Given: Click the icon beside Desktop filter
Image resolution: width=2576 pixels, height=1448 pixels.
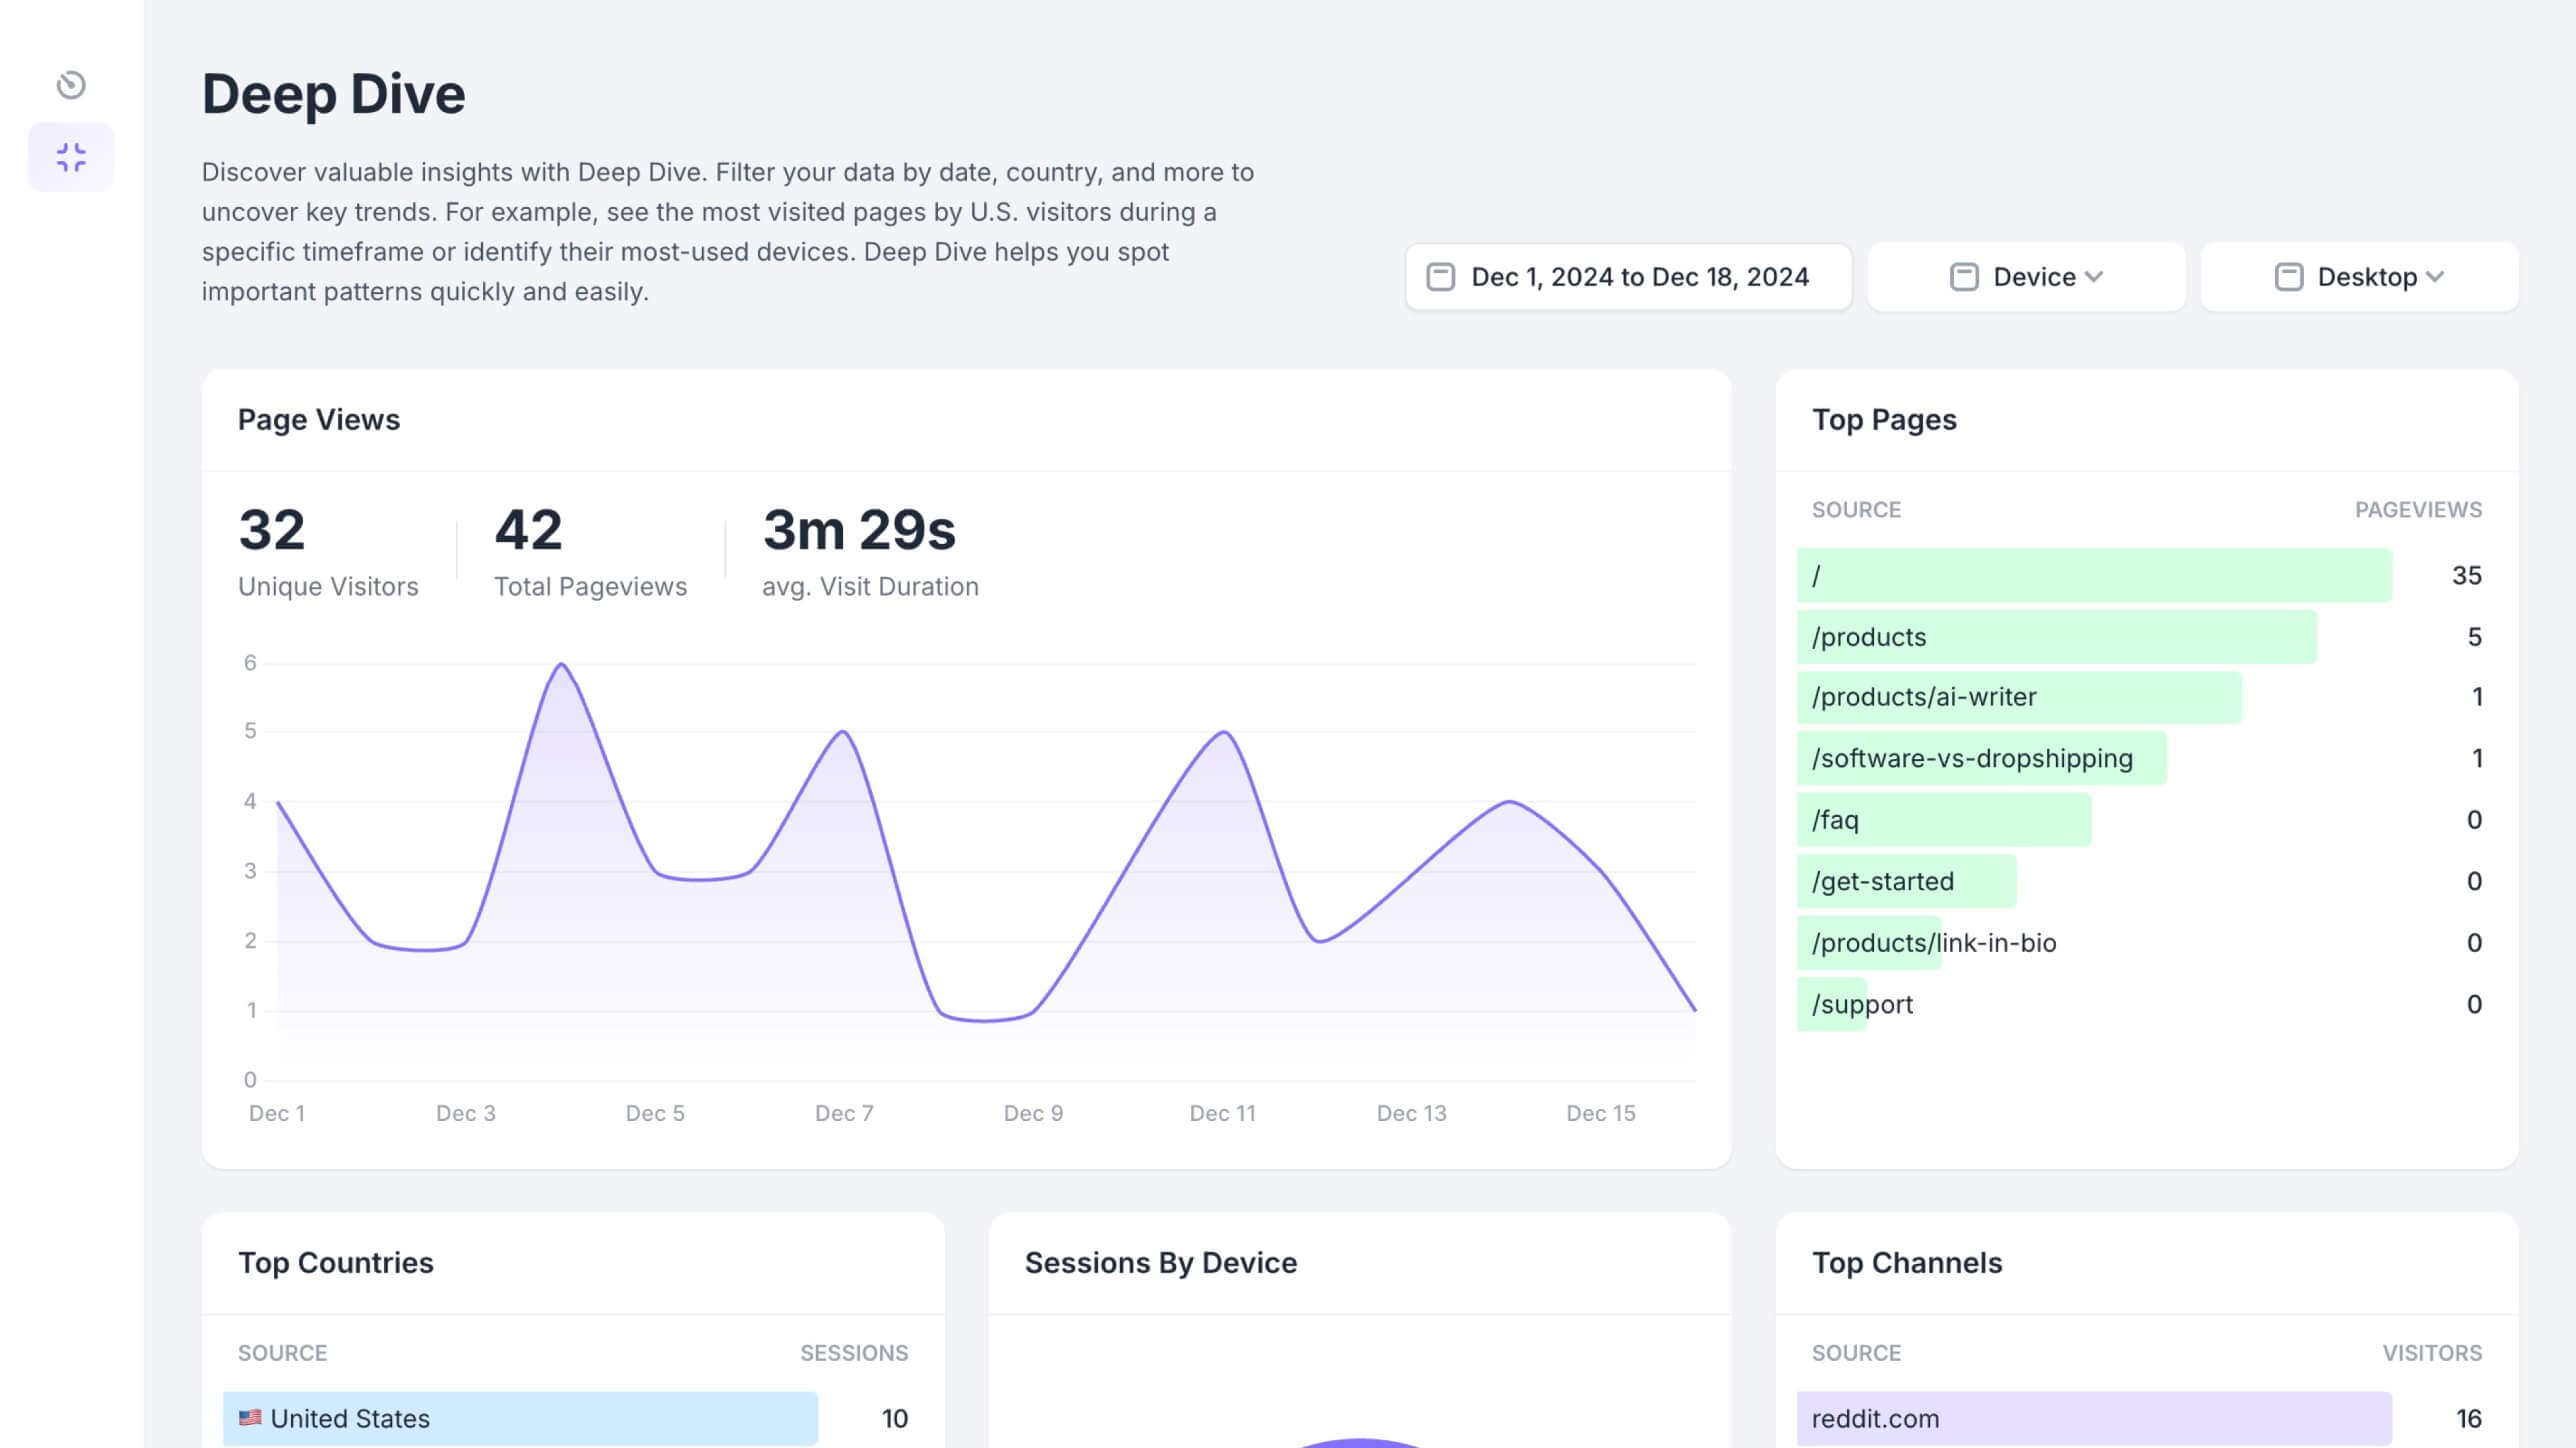Looking at the screenshot, I should pos(2289,277).
